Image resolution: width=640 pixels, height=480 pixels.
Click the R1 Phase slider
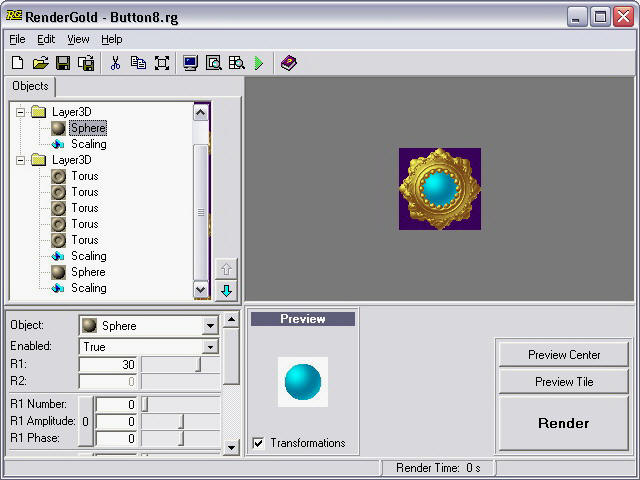click(180, 438)
